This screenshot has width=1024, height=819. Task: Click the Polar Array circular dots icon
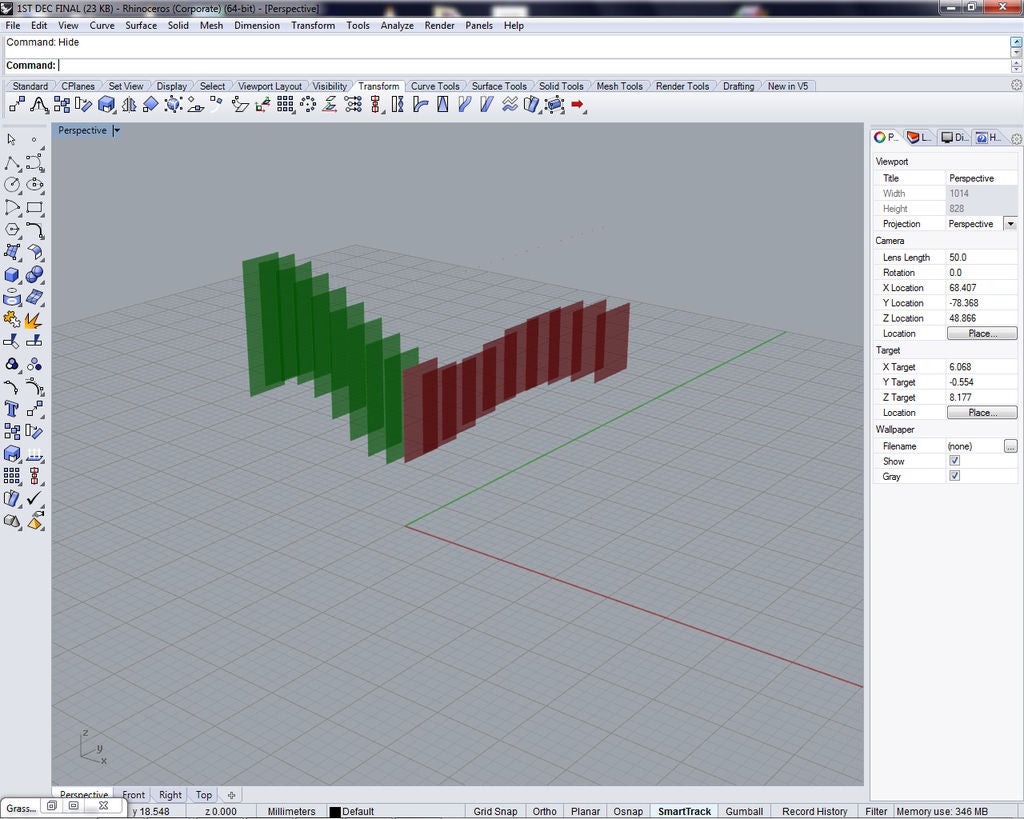[x=308, y=104]
